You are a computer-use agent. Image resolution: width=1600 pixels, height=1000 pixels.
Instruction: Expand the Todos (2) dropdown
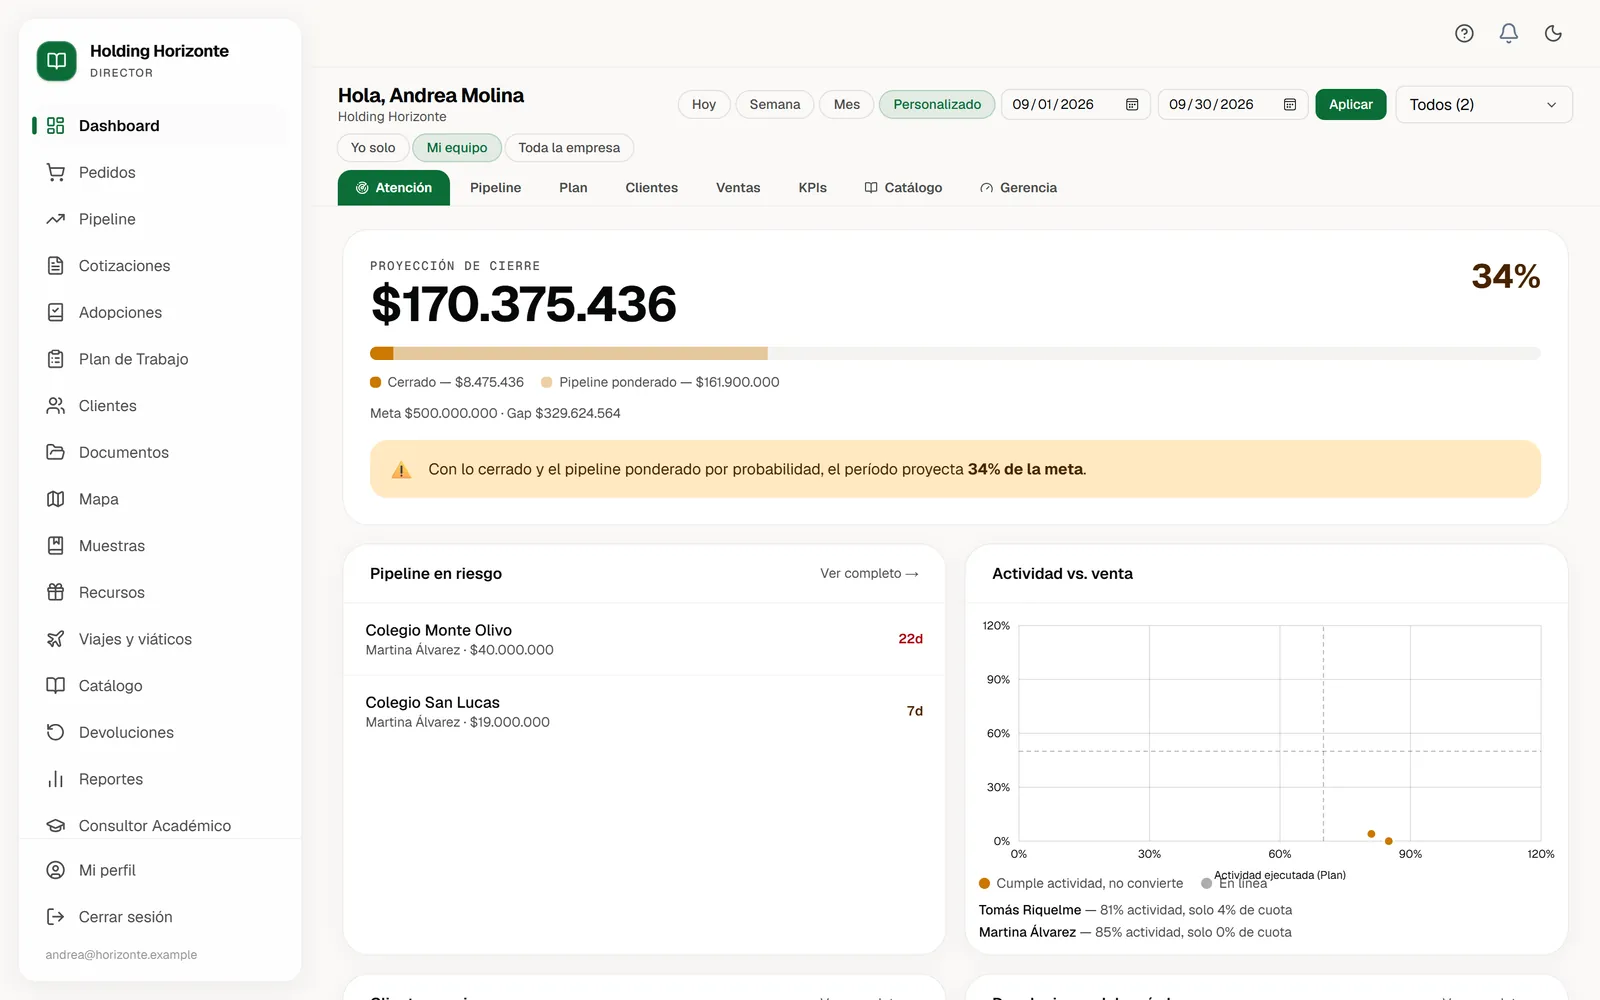click(x=1484, y=104)
